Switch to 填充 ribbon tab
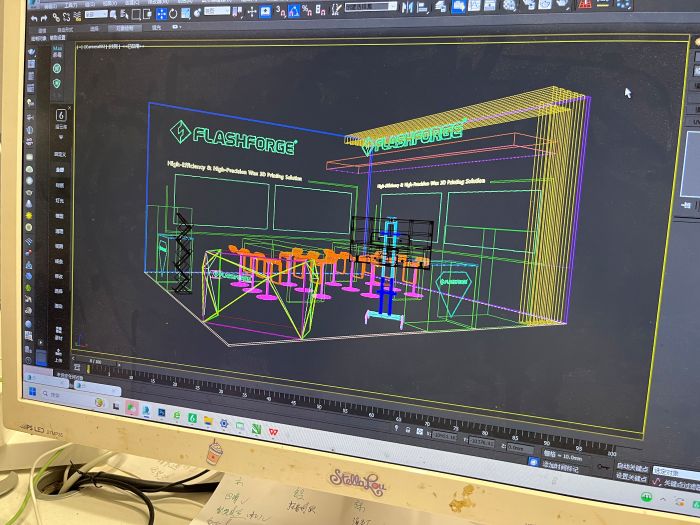Viewport: 700px width, 525px height. [156, 28]
